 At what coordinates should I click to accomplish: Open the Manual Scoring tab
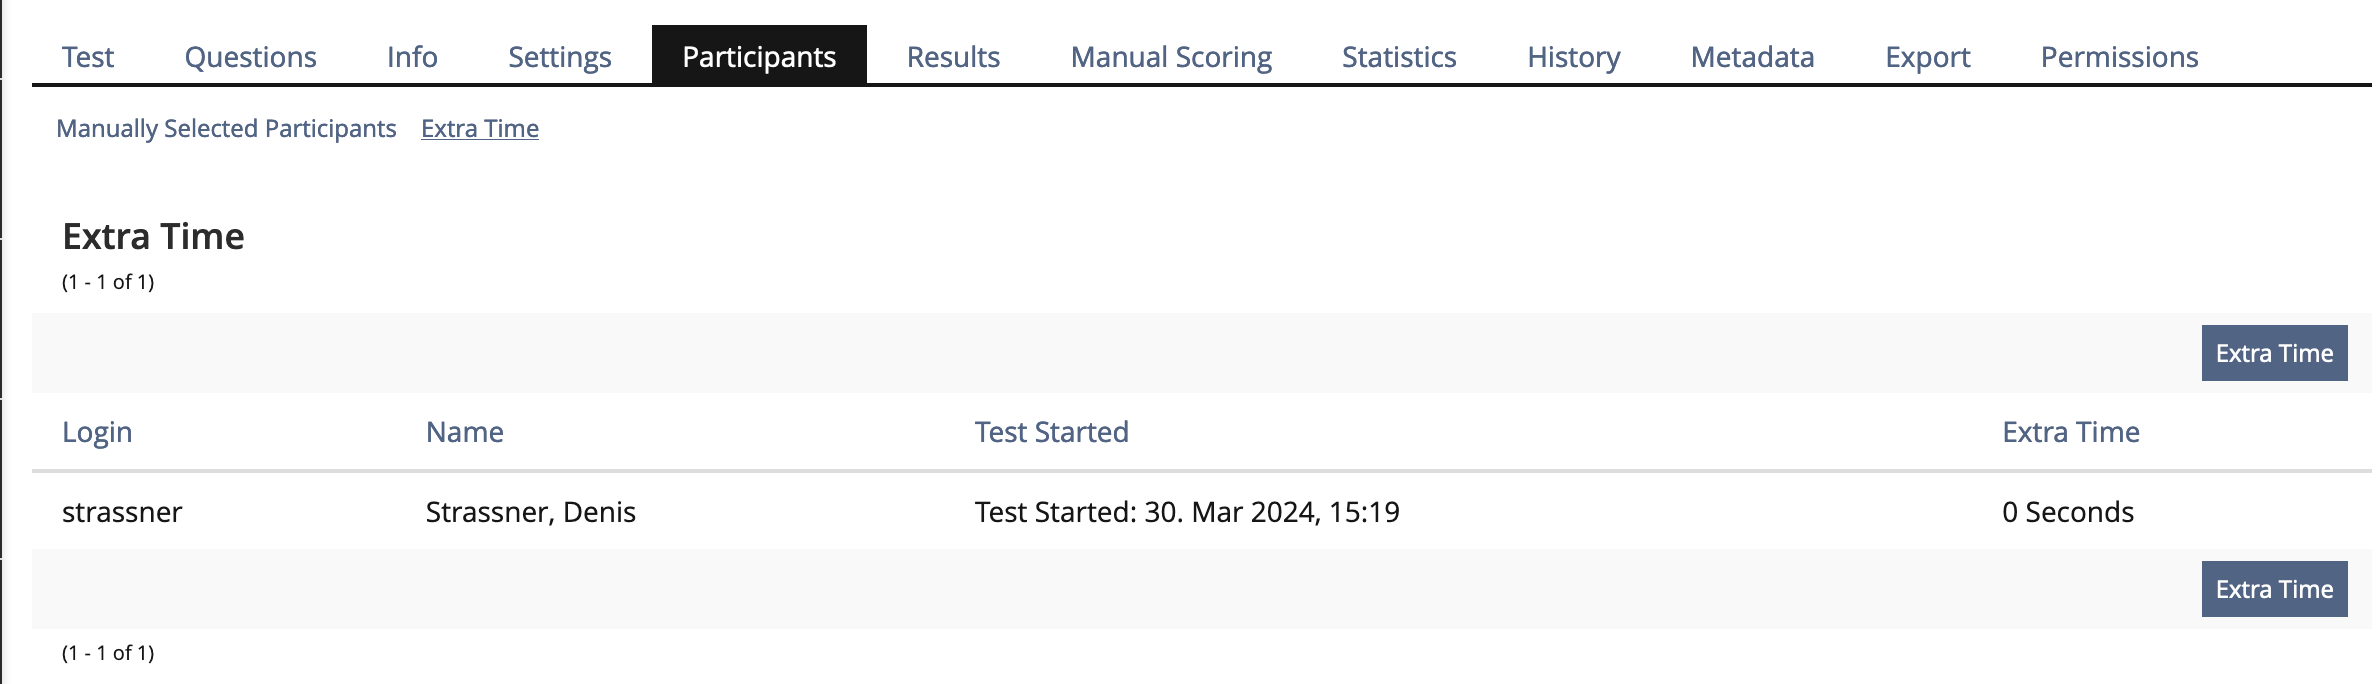coord(1171,57)
